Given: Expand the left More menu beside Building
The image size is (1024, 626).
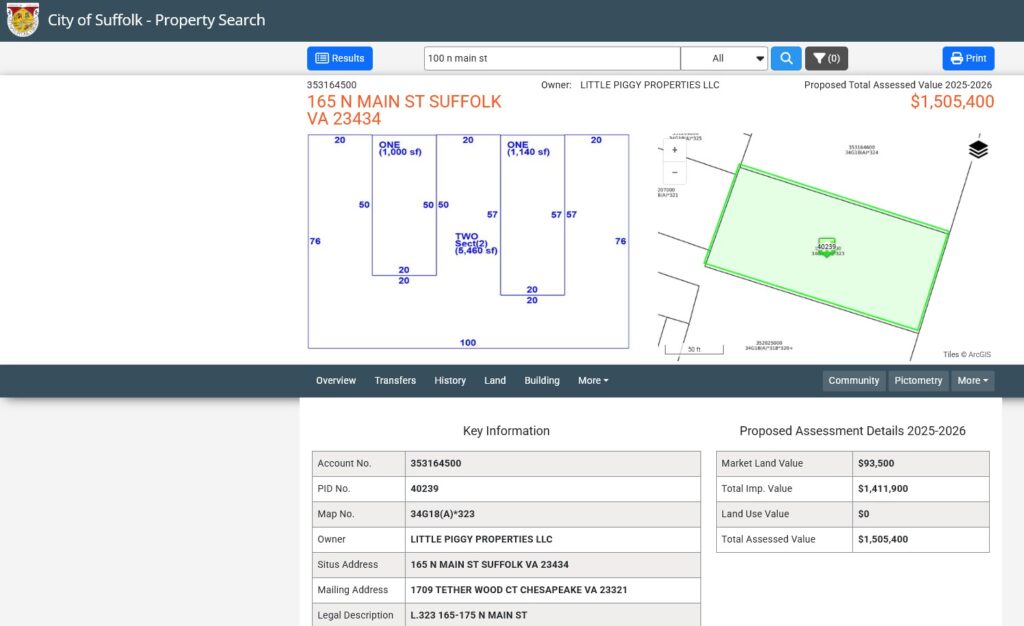Looking at the screenshot, I should 593,381.
